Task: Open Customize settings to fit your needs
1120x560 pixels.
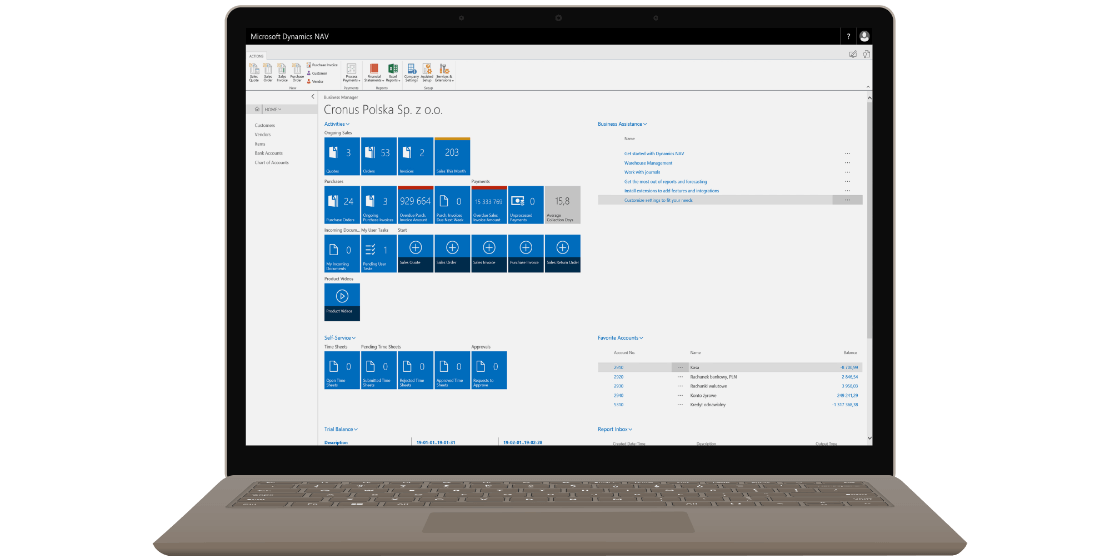Action: [658, 200]
